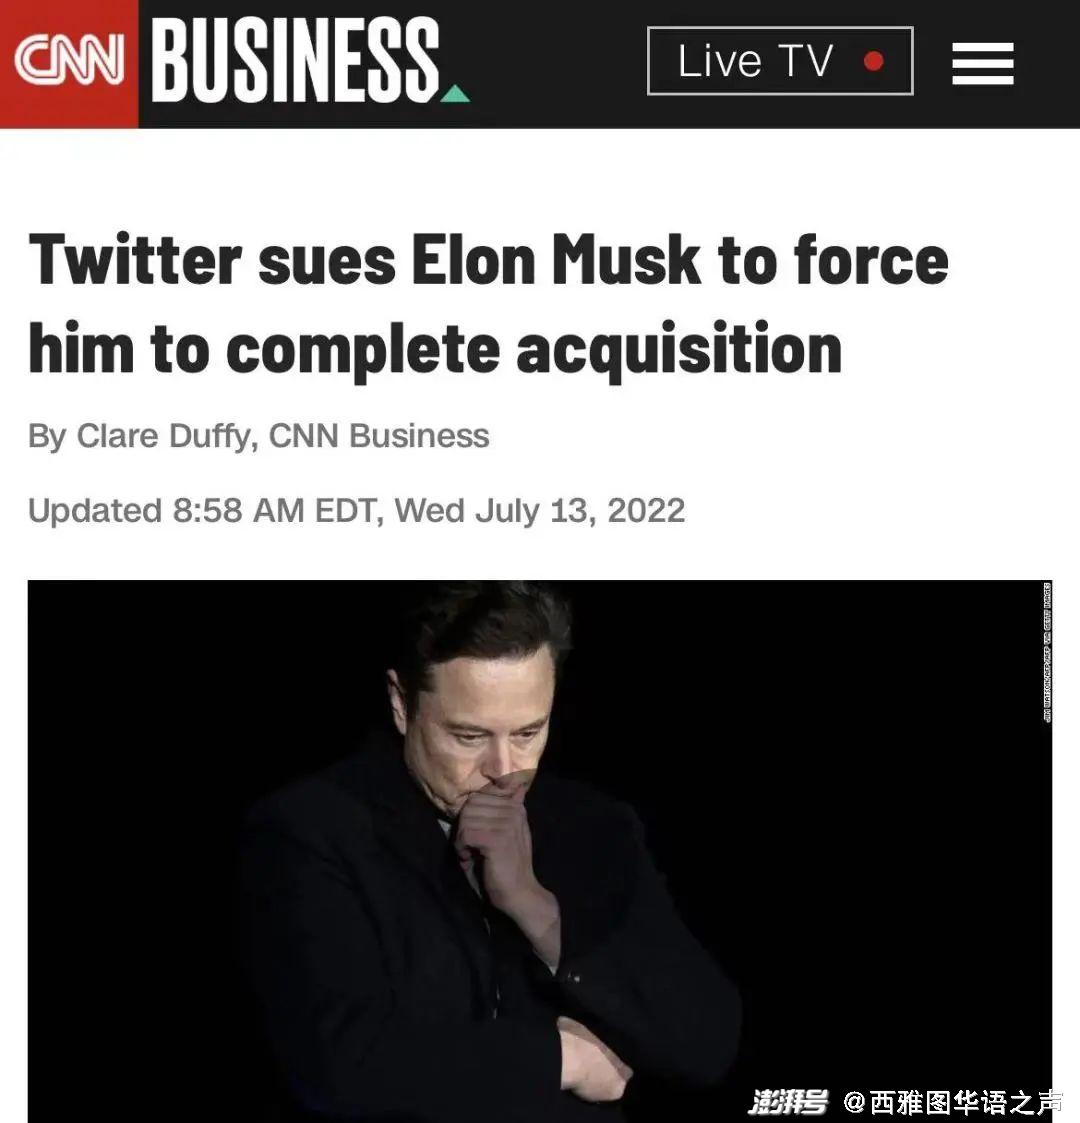Click the "Live TV" text label
Viewport: 1080px width, 1123px height.
click(755, 62)
